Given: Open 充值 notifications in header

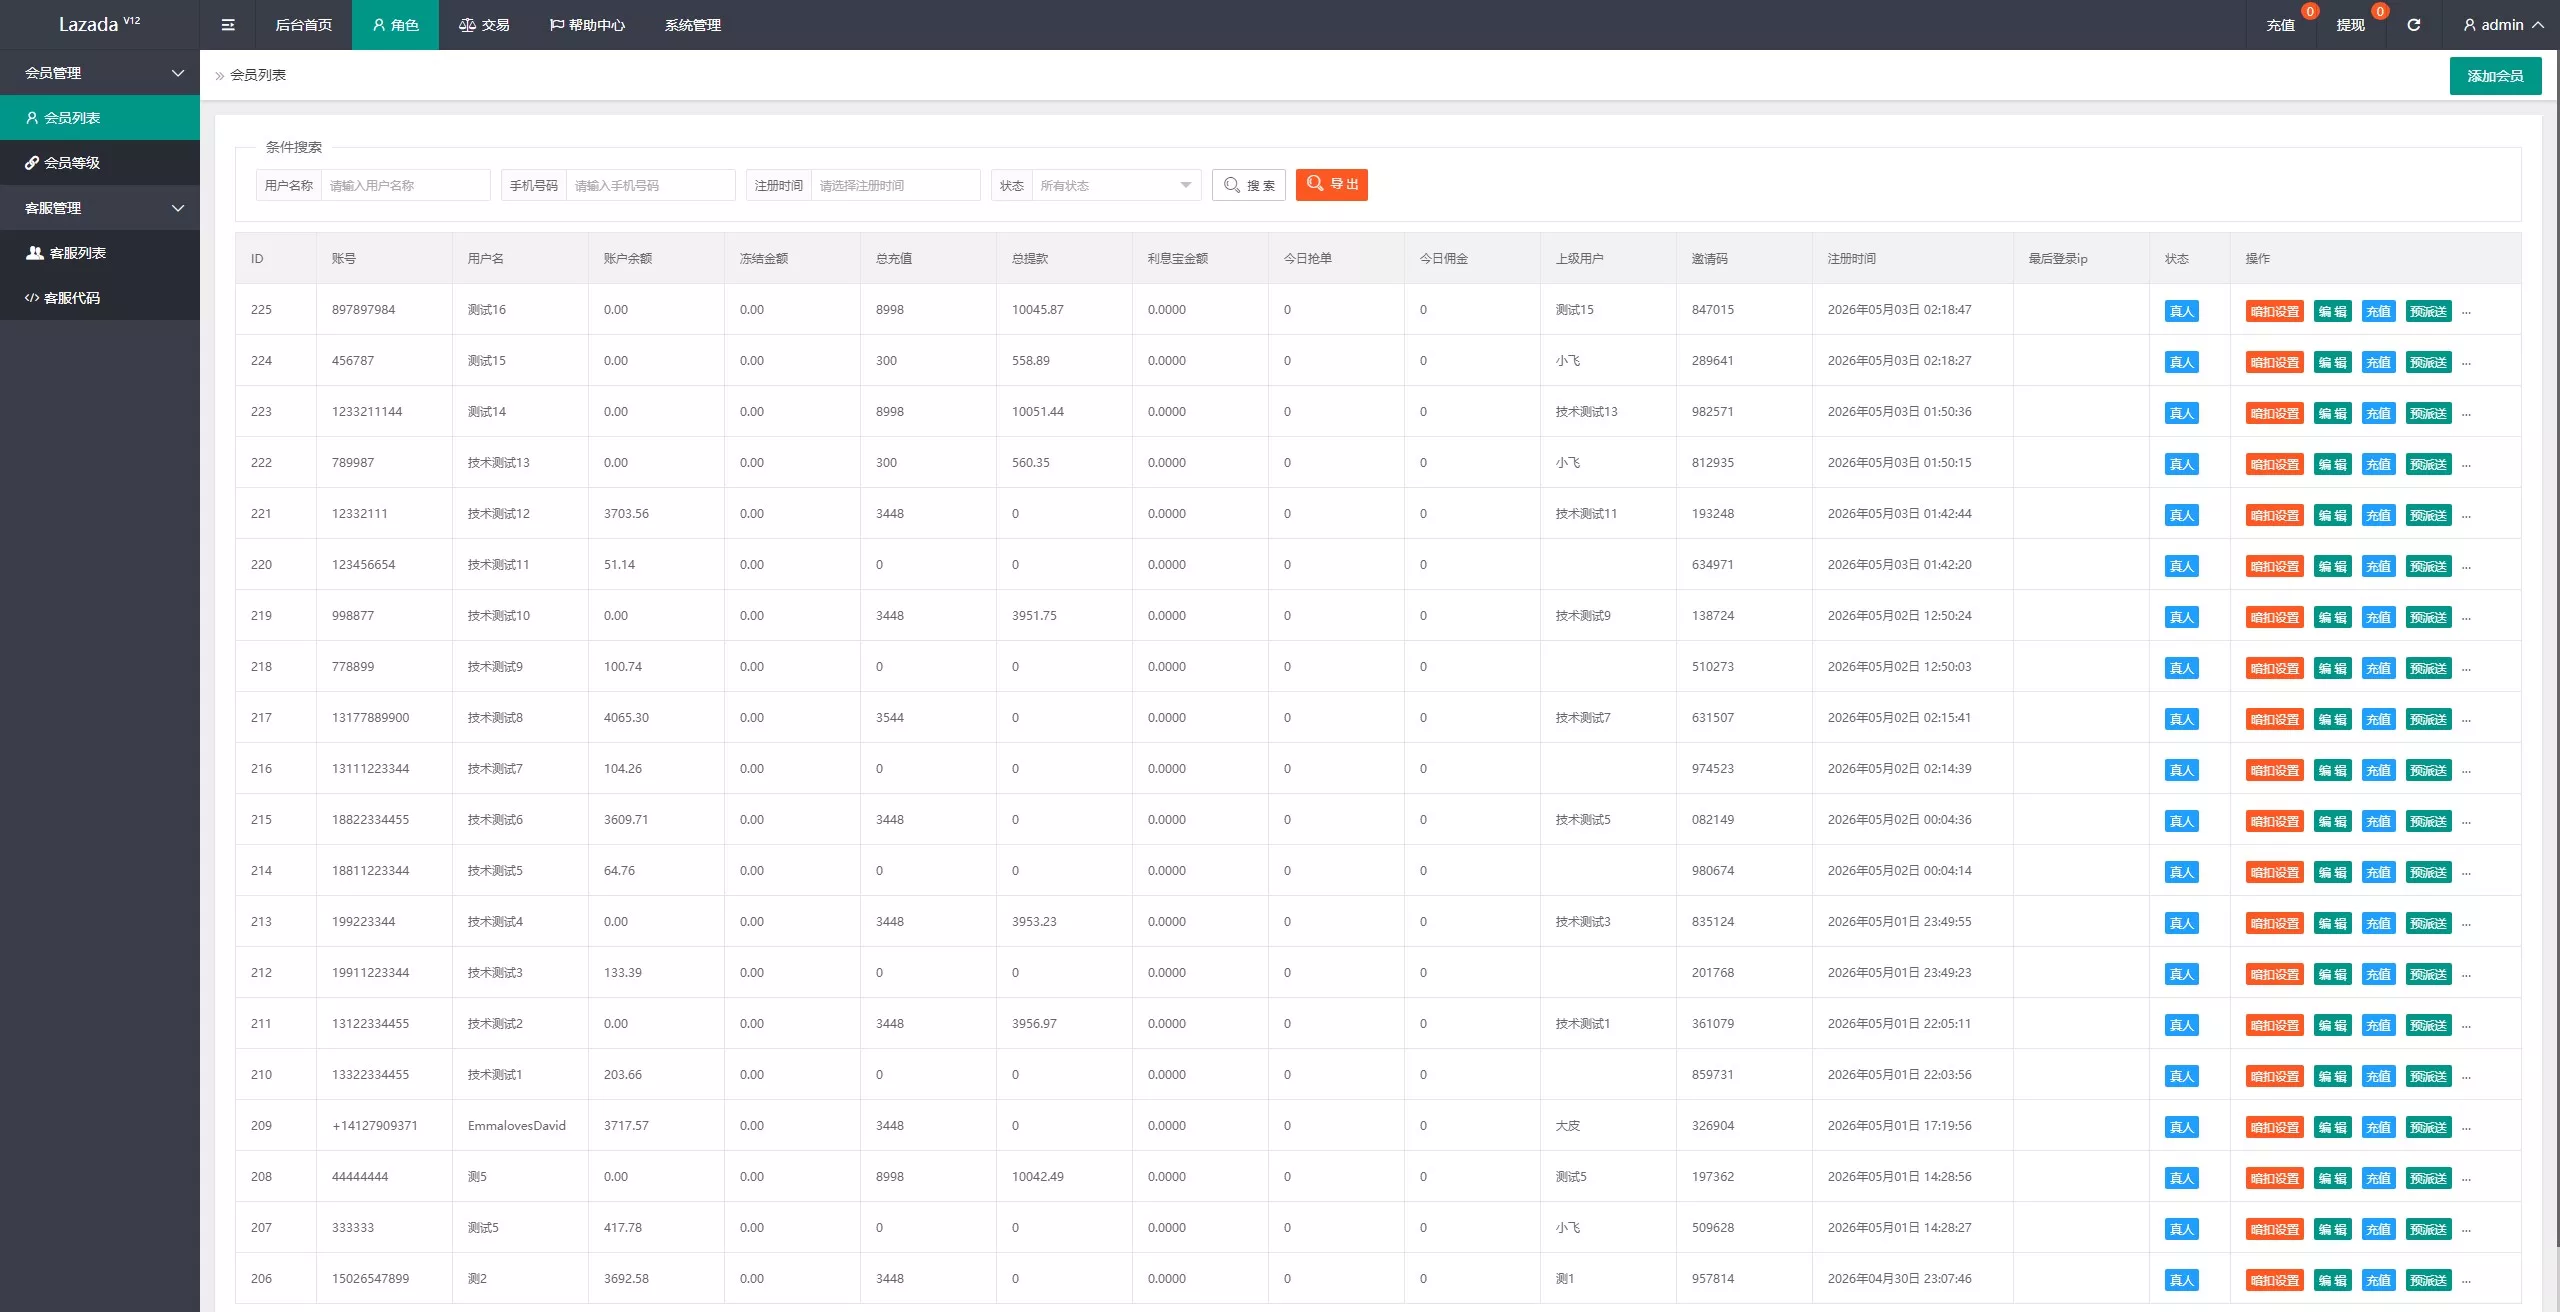Looking at the screenshot, I should click(x=2280, y=25).
